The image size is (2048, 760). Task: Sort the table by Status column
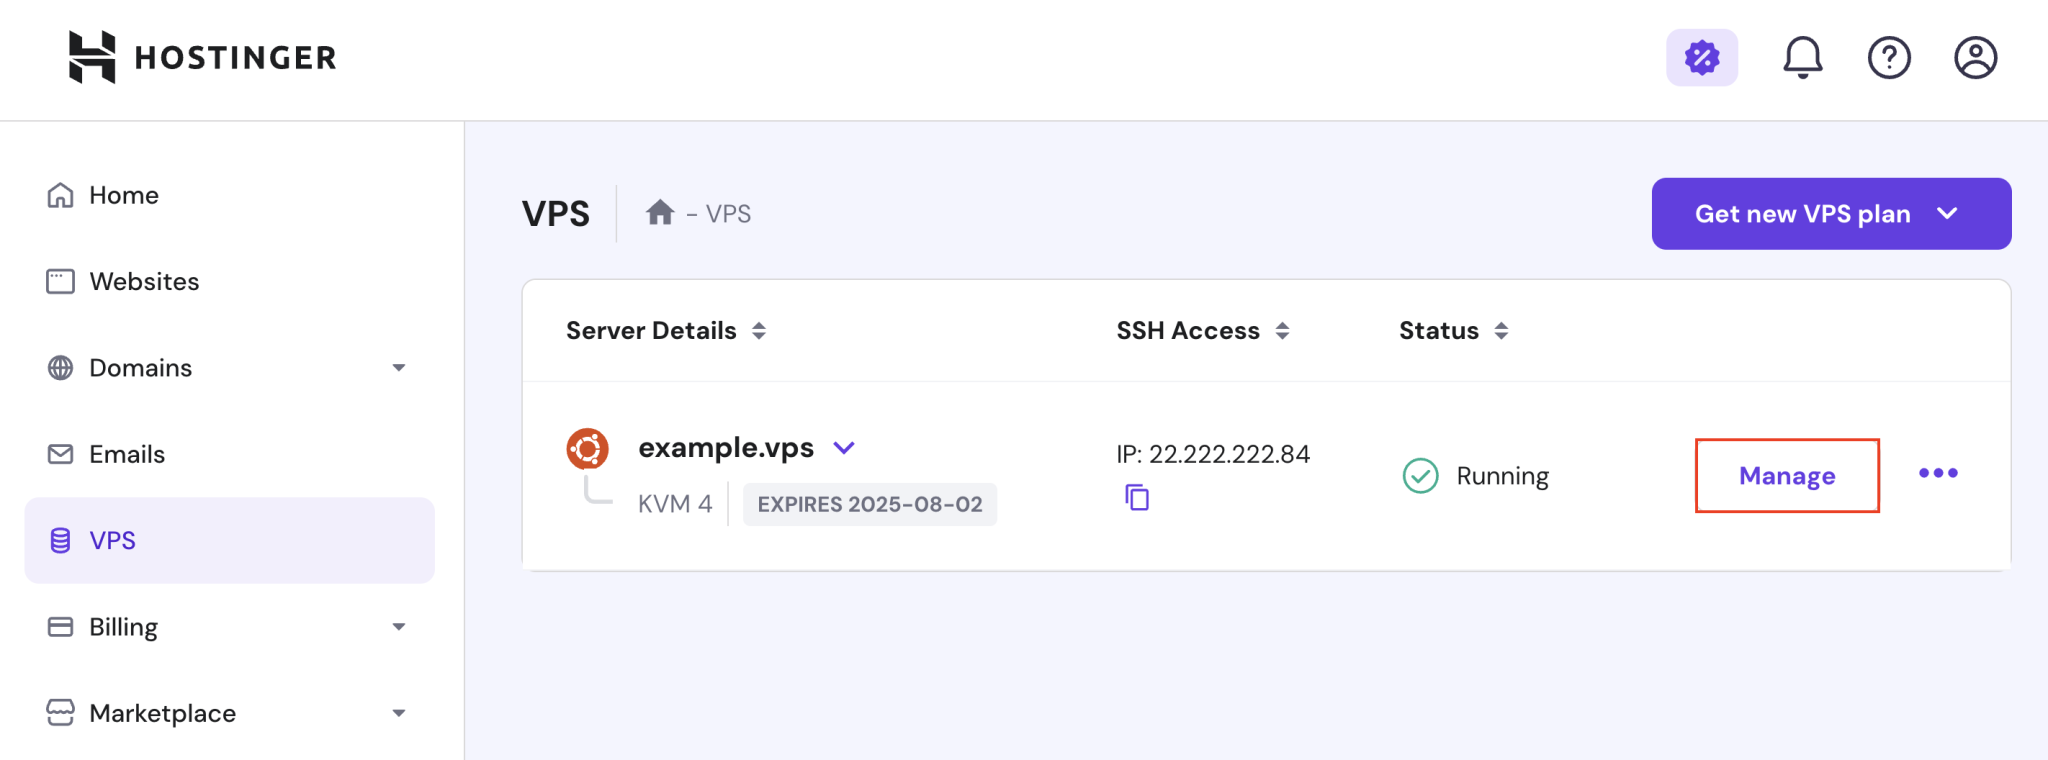[1500, 331]
